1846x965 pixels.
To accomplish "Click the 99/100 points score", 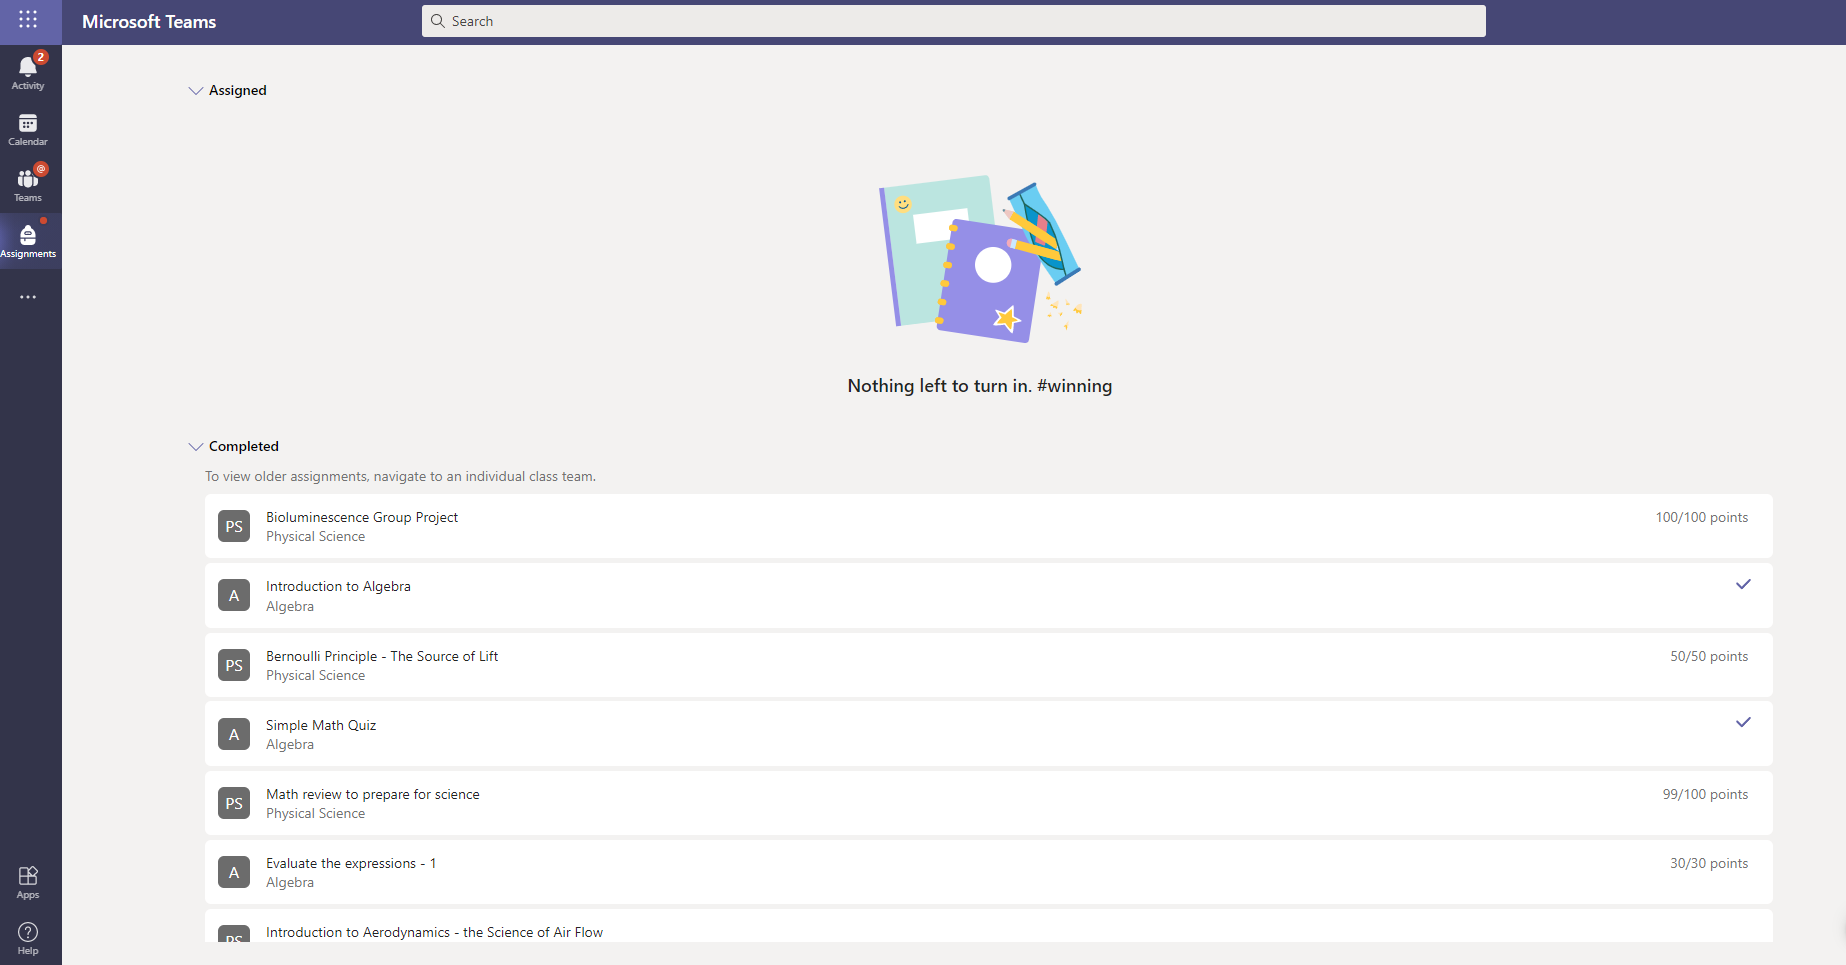I will point(1705,794).
